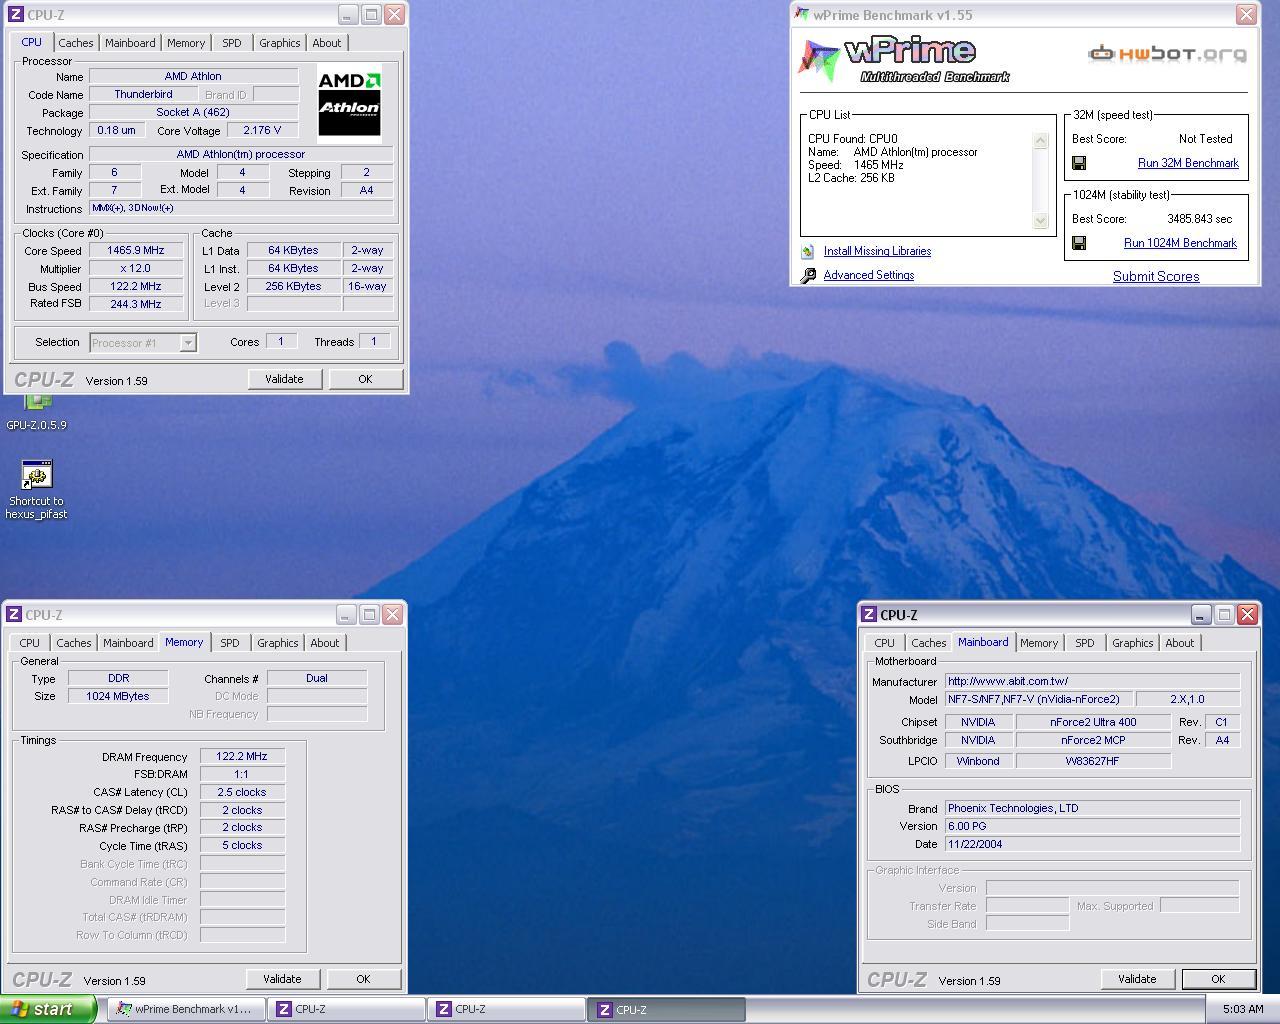Click the Cycle Time (tRAS) value 5 clocks
Screen dimensions: 1280x1024
point(242,846)
